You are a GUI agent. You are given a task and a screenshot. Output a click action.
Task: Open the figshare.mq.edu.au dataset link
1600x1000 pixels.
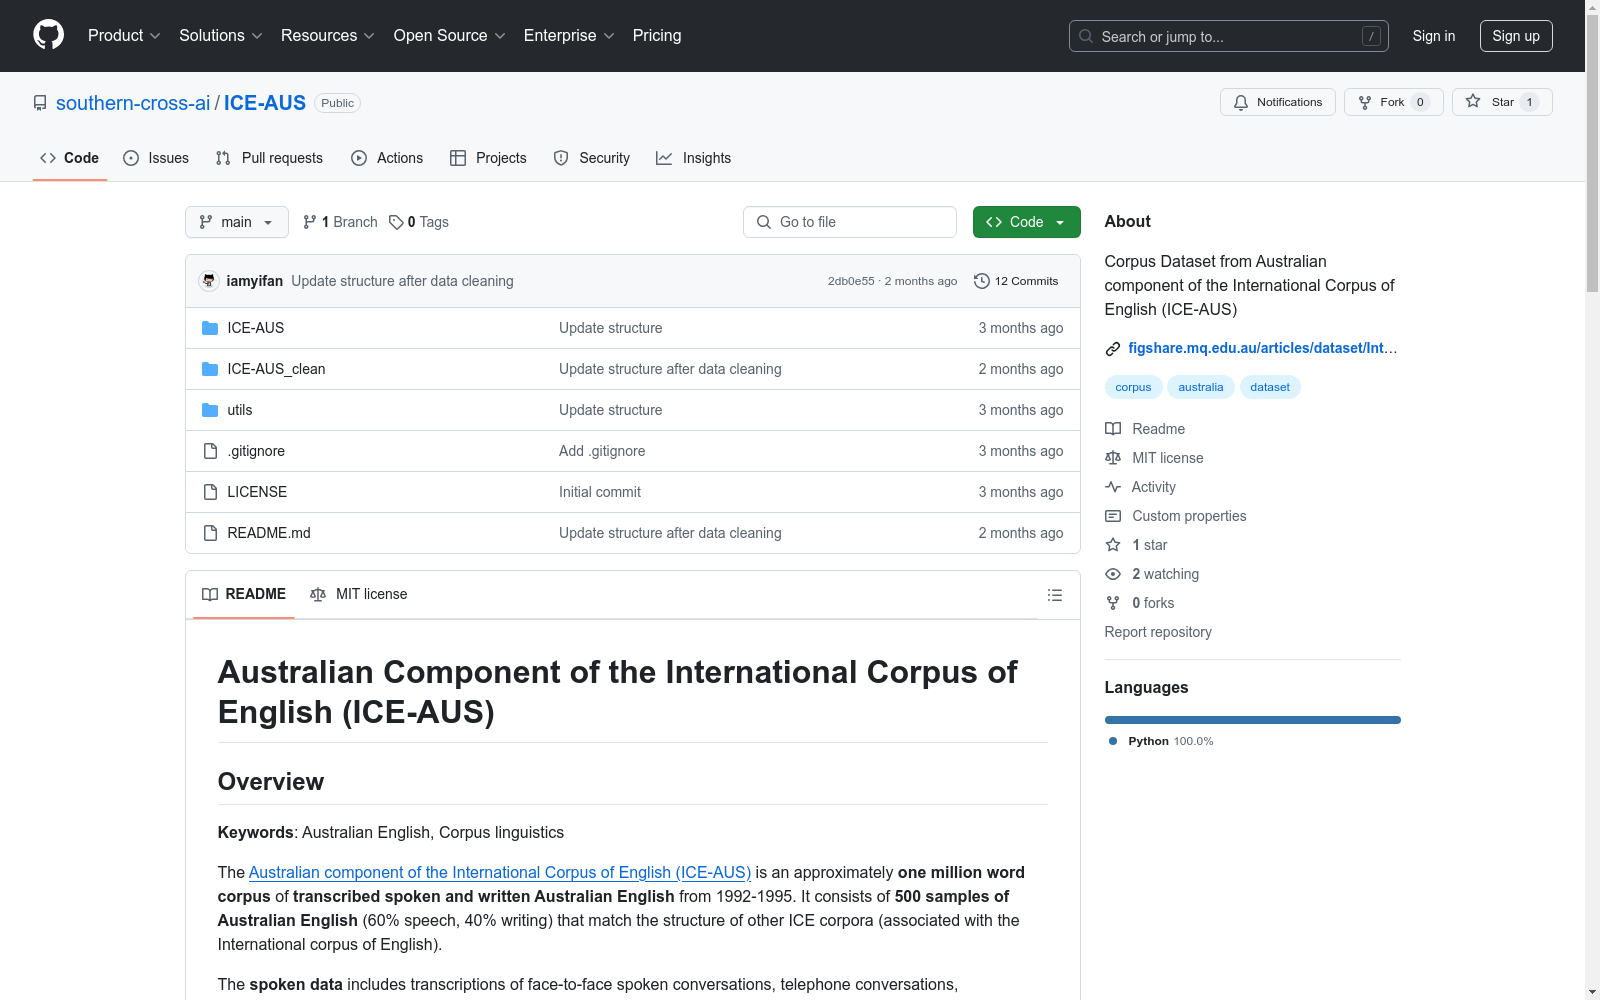point(1263,348)
